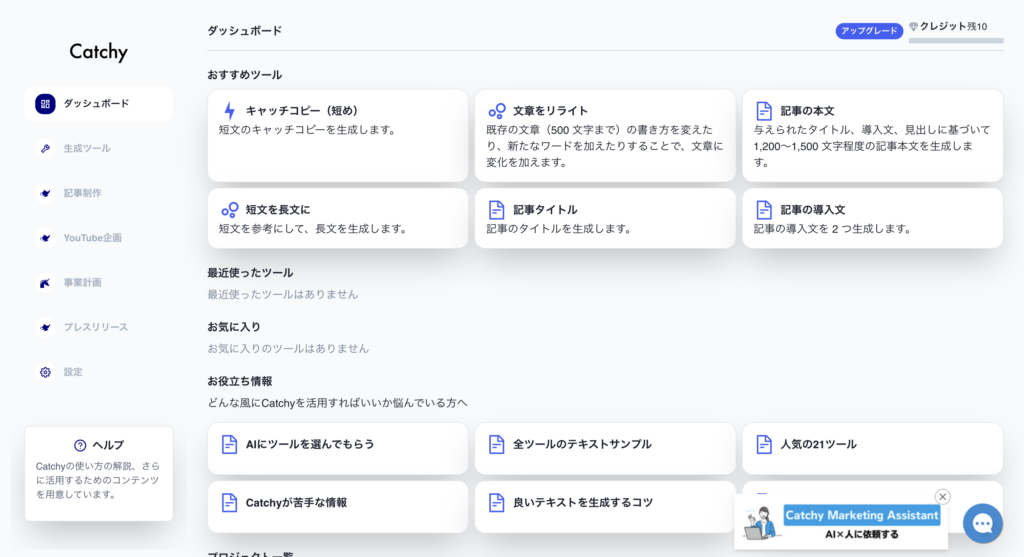This screenshot has width=1024, height=557.
Task: Close the Catchy Marketing Assistant banner
Action: pos(942,497)
